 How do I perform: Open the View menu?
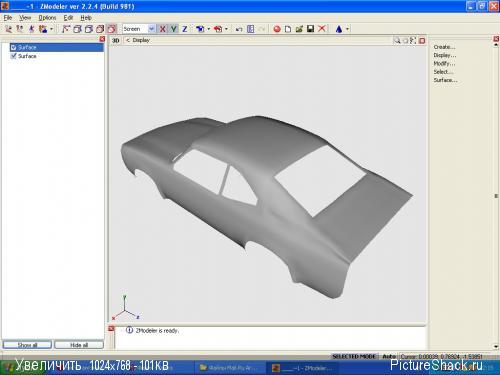click(25, 18)
